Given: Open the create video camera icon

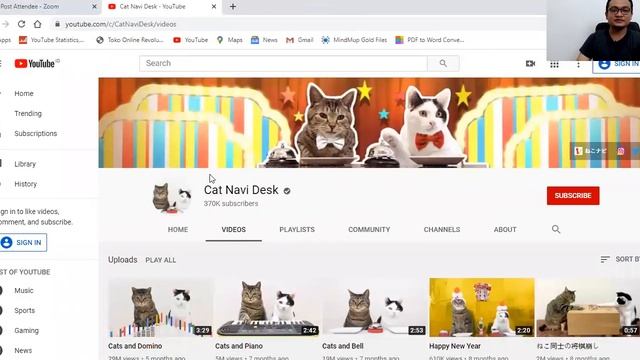Looking at the screenshot, I should pyautogui.click(x=530, y=64).
